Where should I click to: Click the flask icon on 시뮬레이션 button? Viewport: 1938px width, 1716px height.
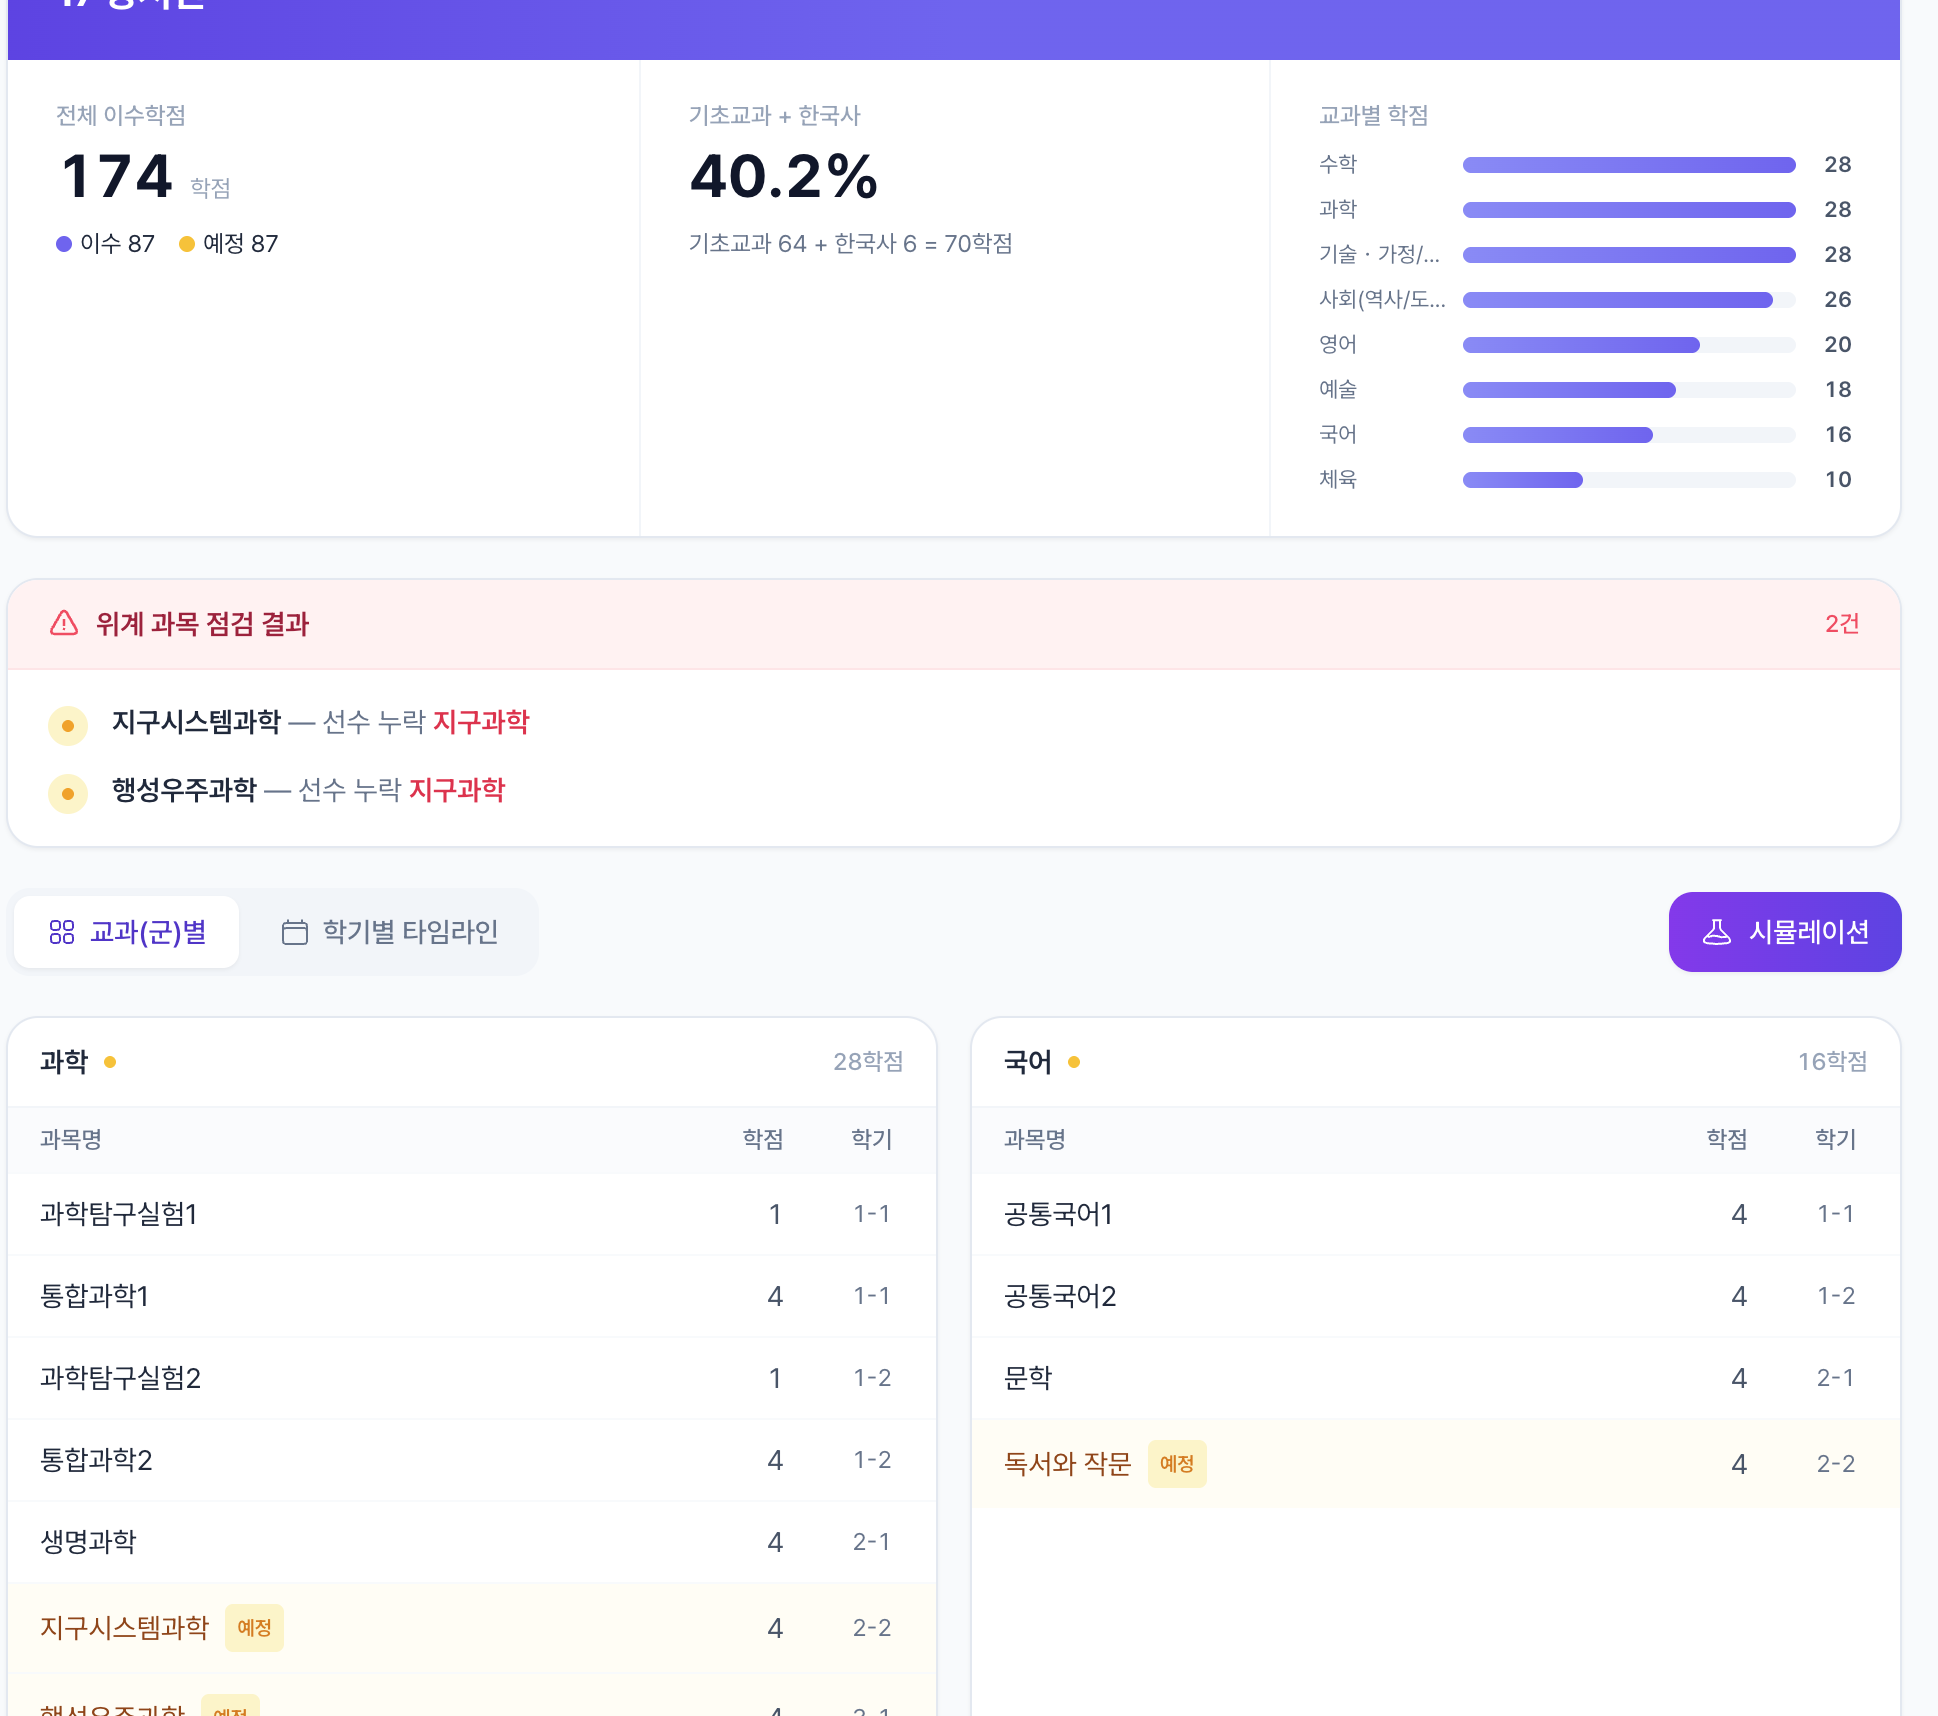coord(1717,932)
